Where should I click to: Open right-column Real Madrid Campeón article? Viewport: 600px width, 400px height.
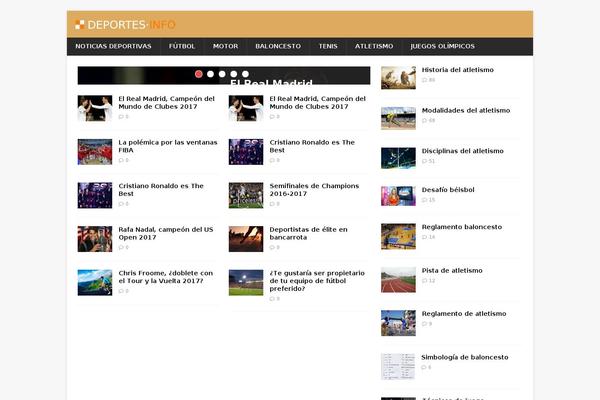click(318, 103)
